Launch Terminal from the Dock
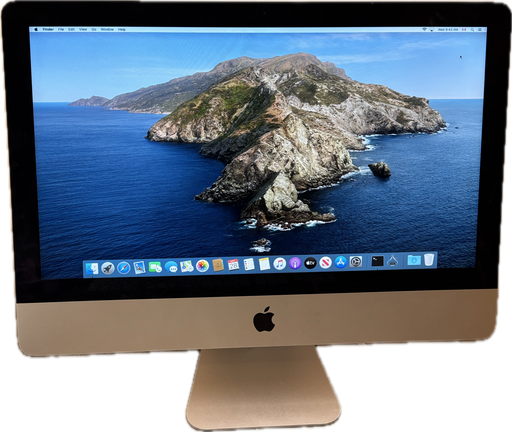This screenshot has height=432, width=512. (x=377, y=261)
